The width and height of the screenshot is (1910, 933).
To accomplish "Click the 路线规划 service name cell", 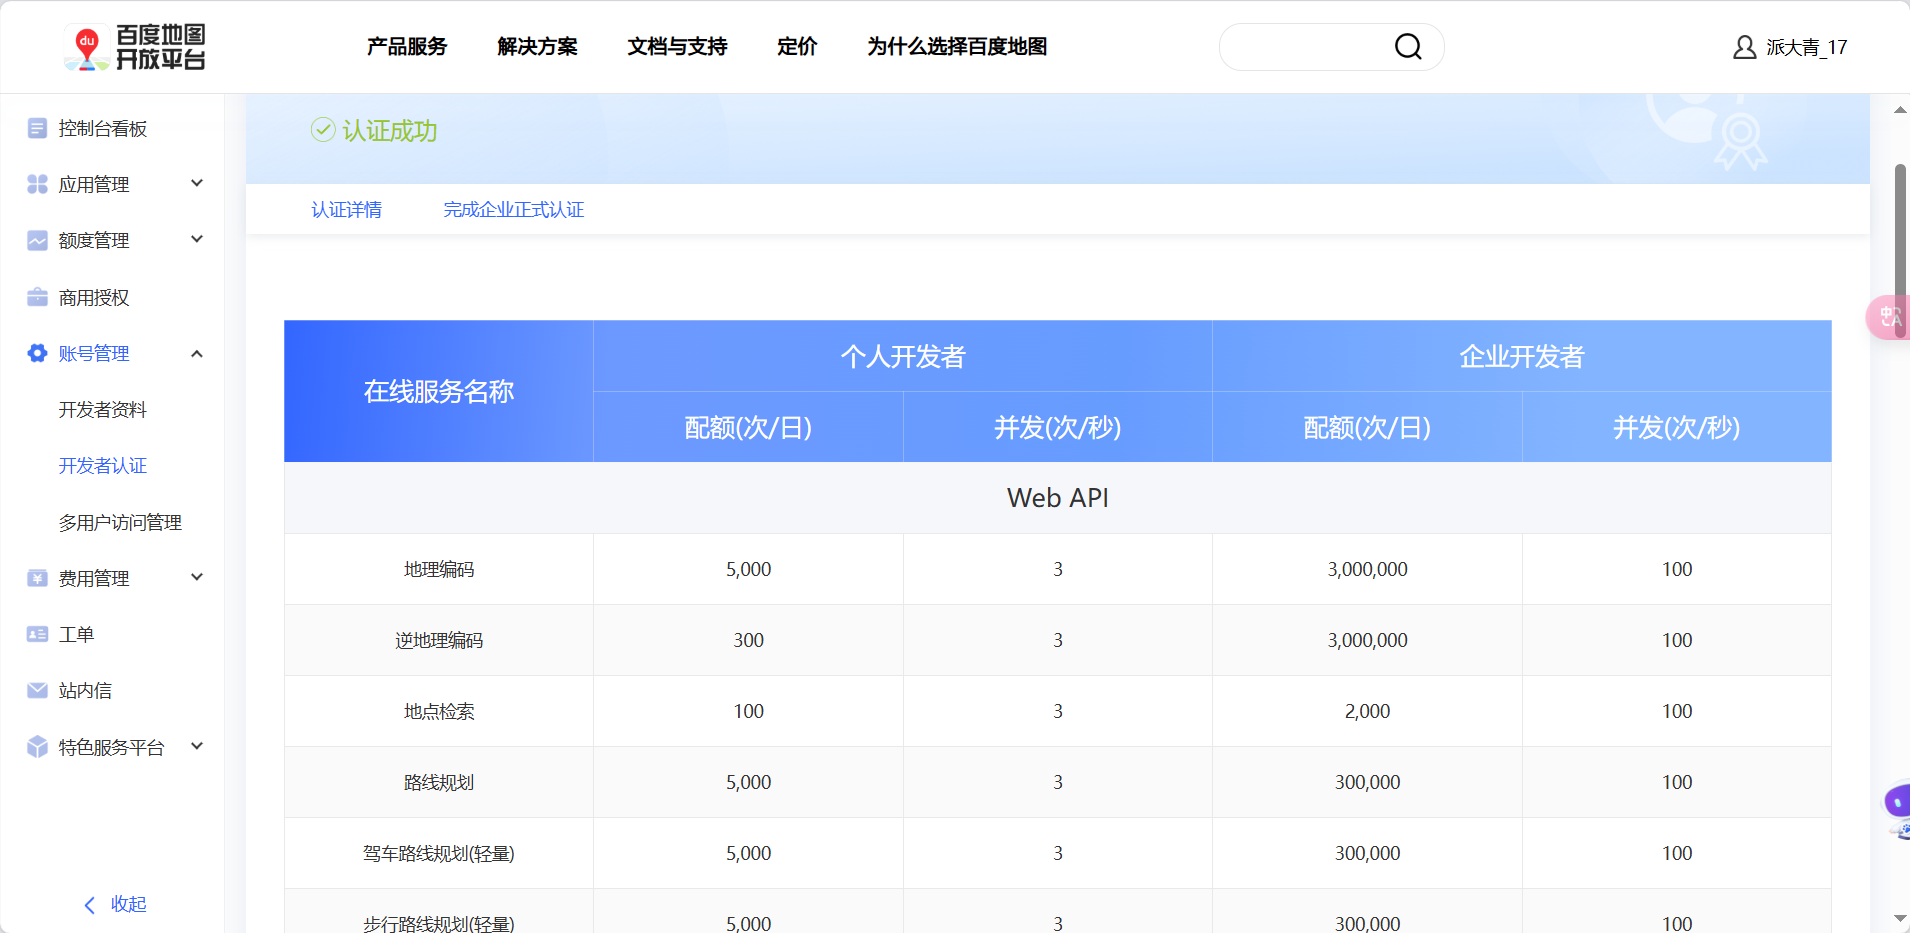I will pyautogui.click(x=439, y=782).
